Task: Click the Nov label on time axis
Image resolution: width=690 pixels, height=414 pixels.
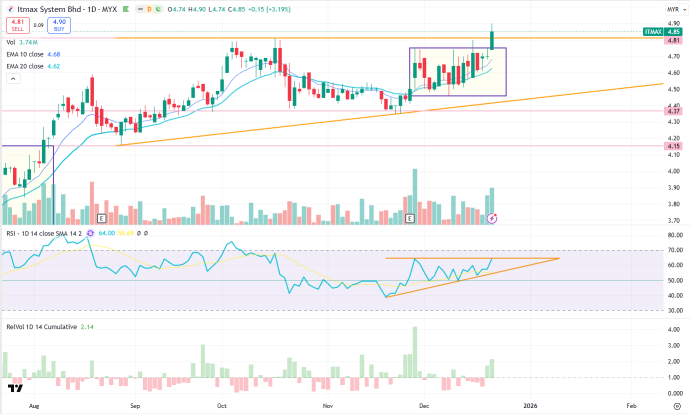Action: [327, 405]
